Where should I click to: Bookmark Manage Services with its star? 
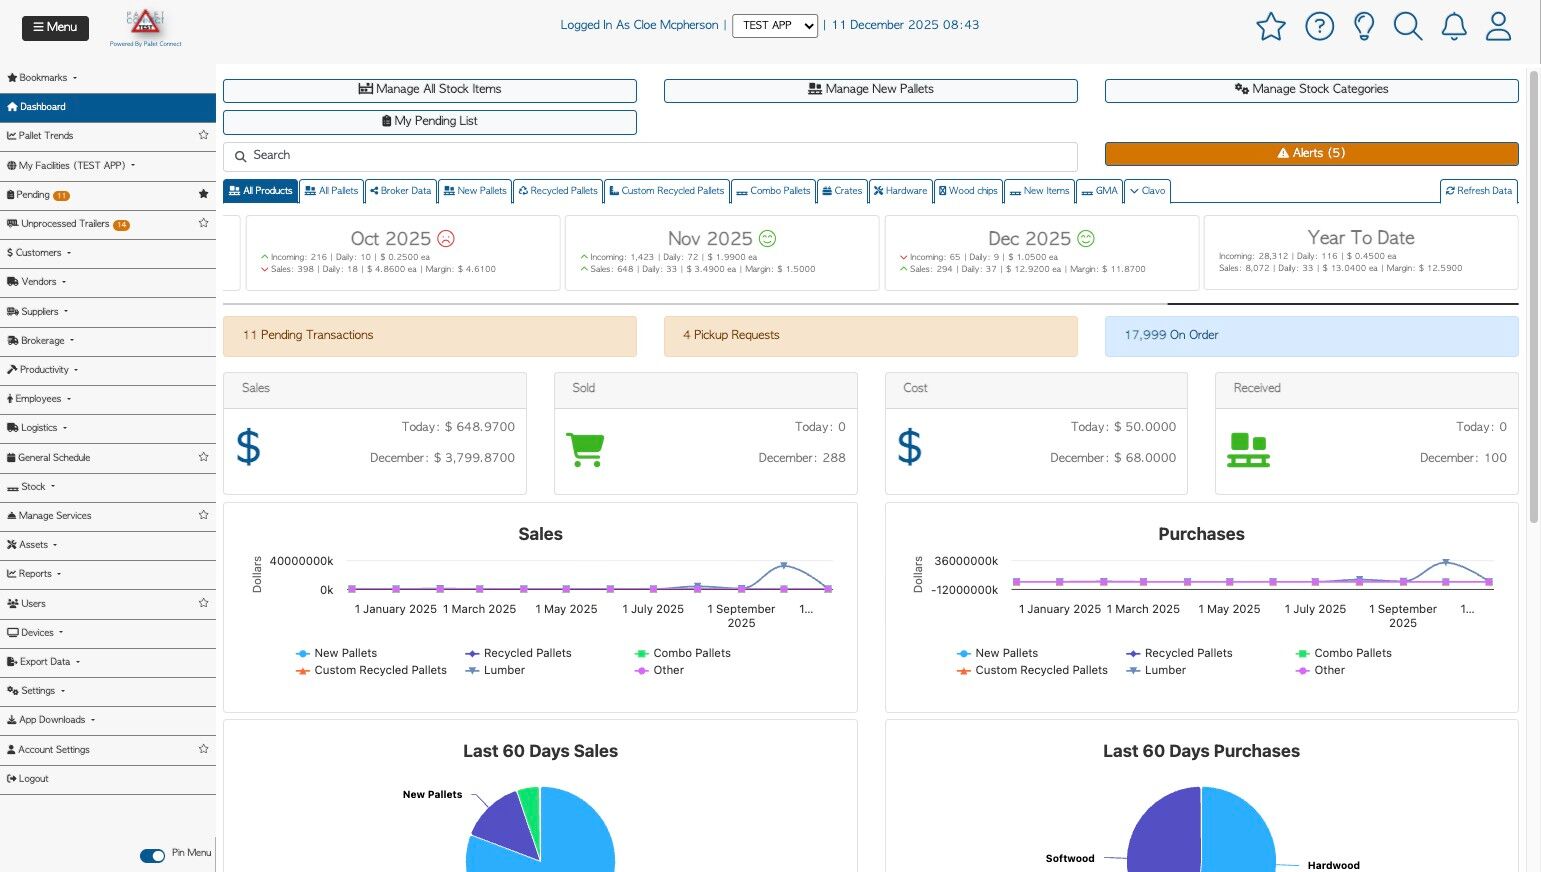click(204, 515)
